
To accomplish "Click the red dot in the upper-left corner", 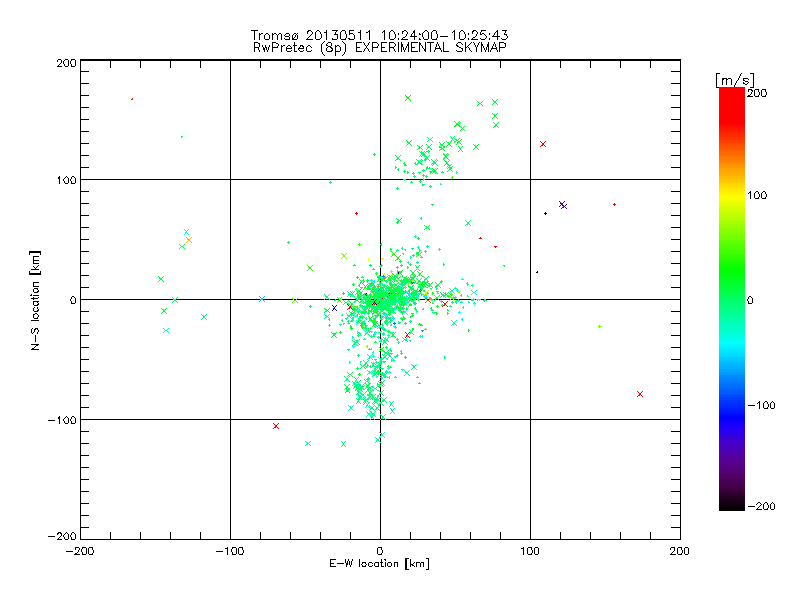I will coord(132,99).
